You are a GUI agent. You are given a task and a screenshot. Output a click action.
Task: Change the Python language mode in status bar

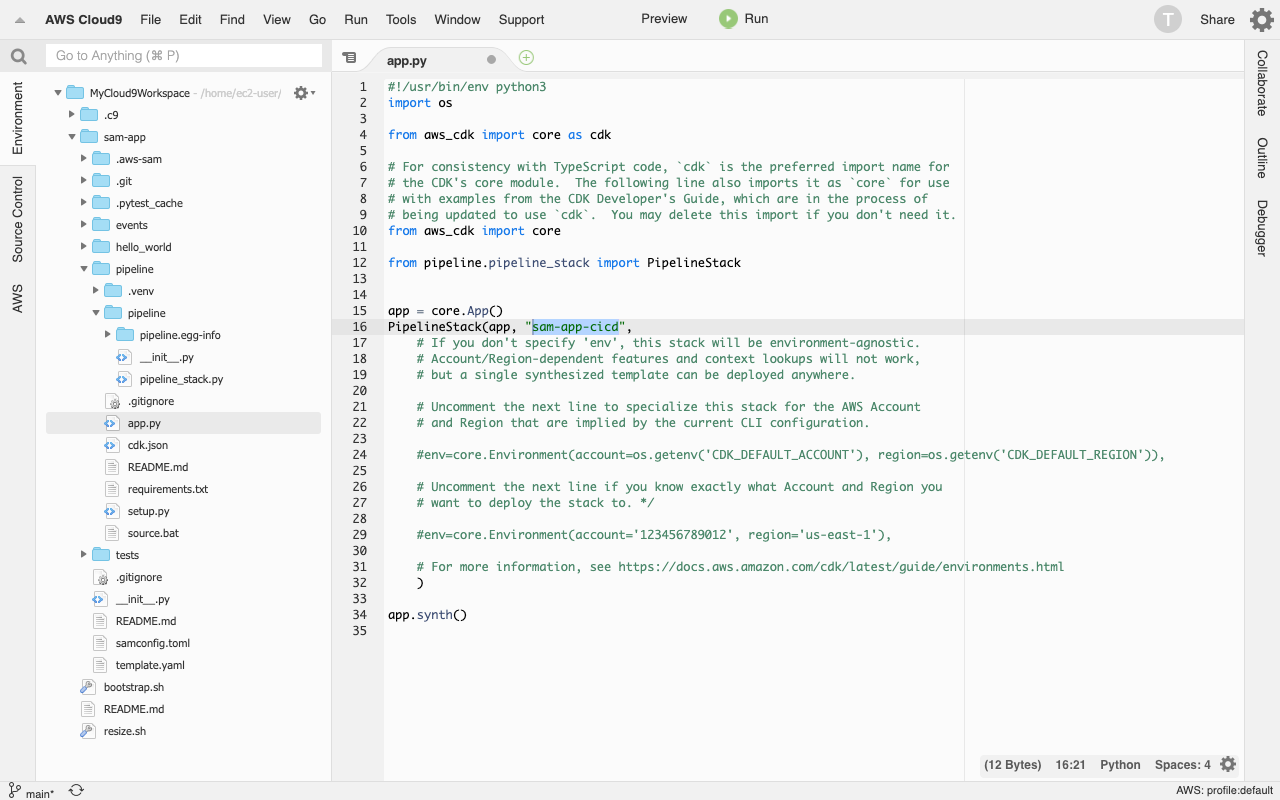click(1120, 765)
